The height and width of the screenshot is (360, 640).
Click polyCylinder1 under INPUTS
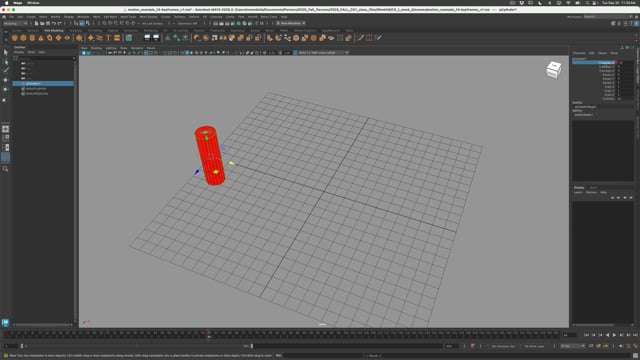click(x=584, y=115)
